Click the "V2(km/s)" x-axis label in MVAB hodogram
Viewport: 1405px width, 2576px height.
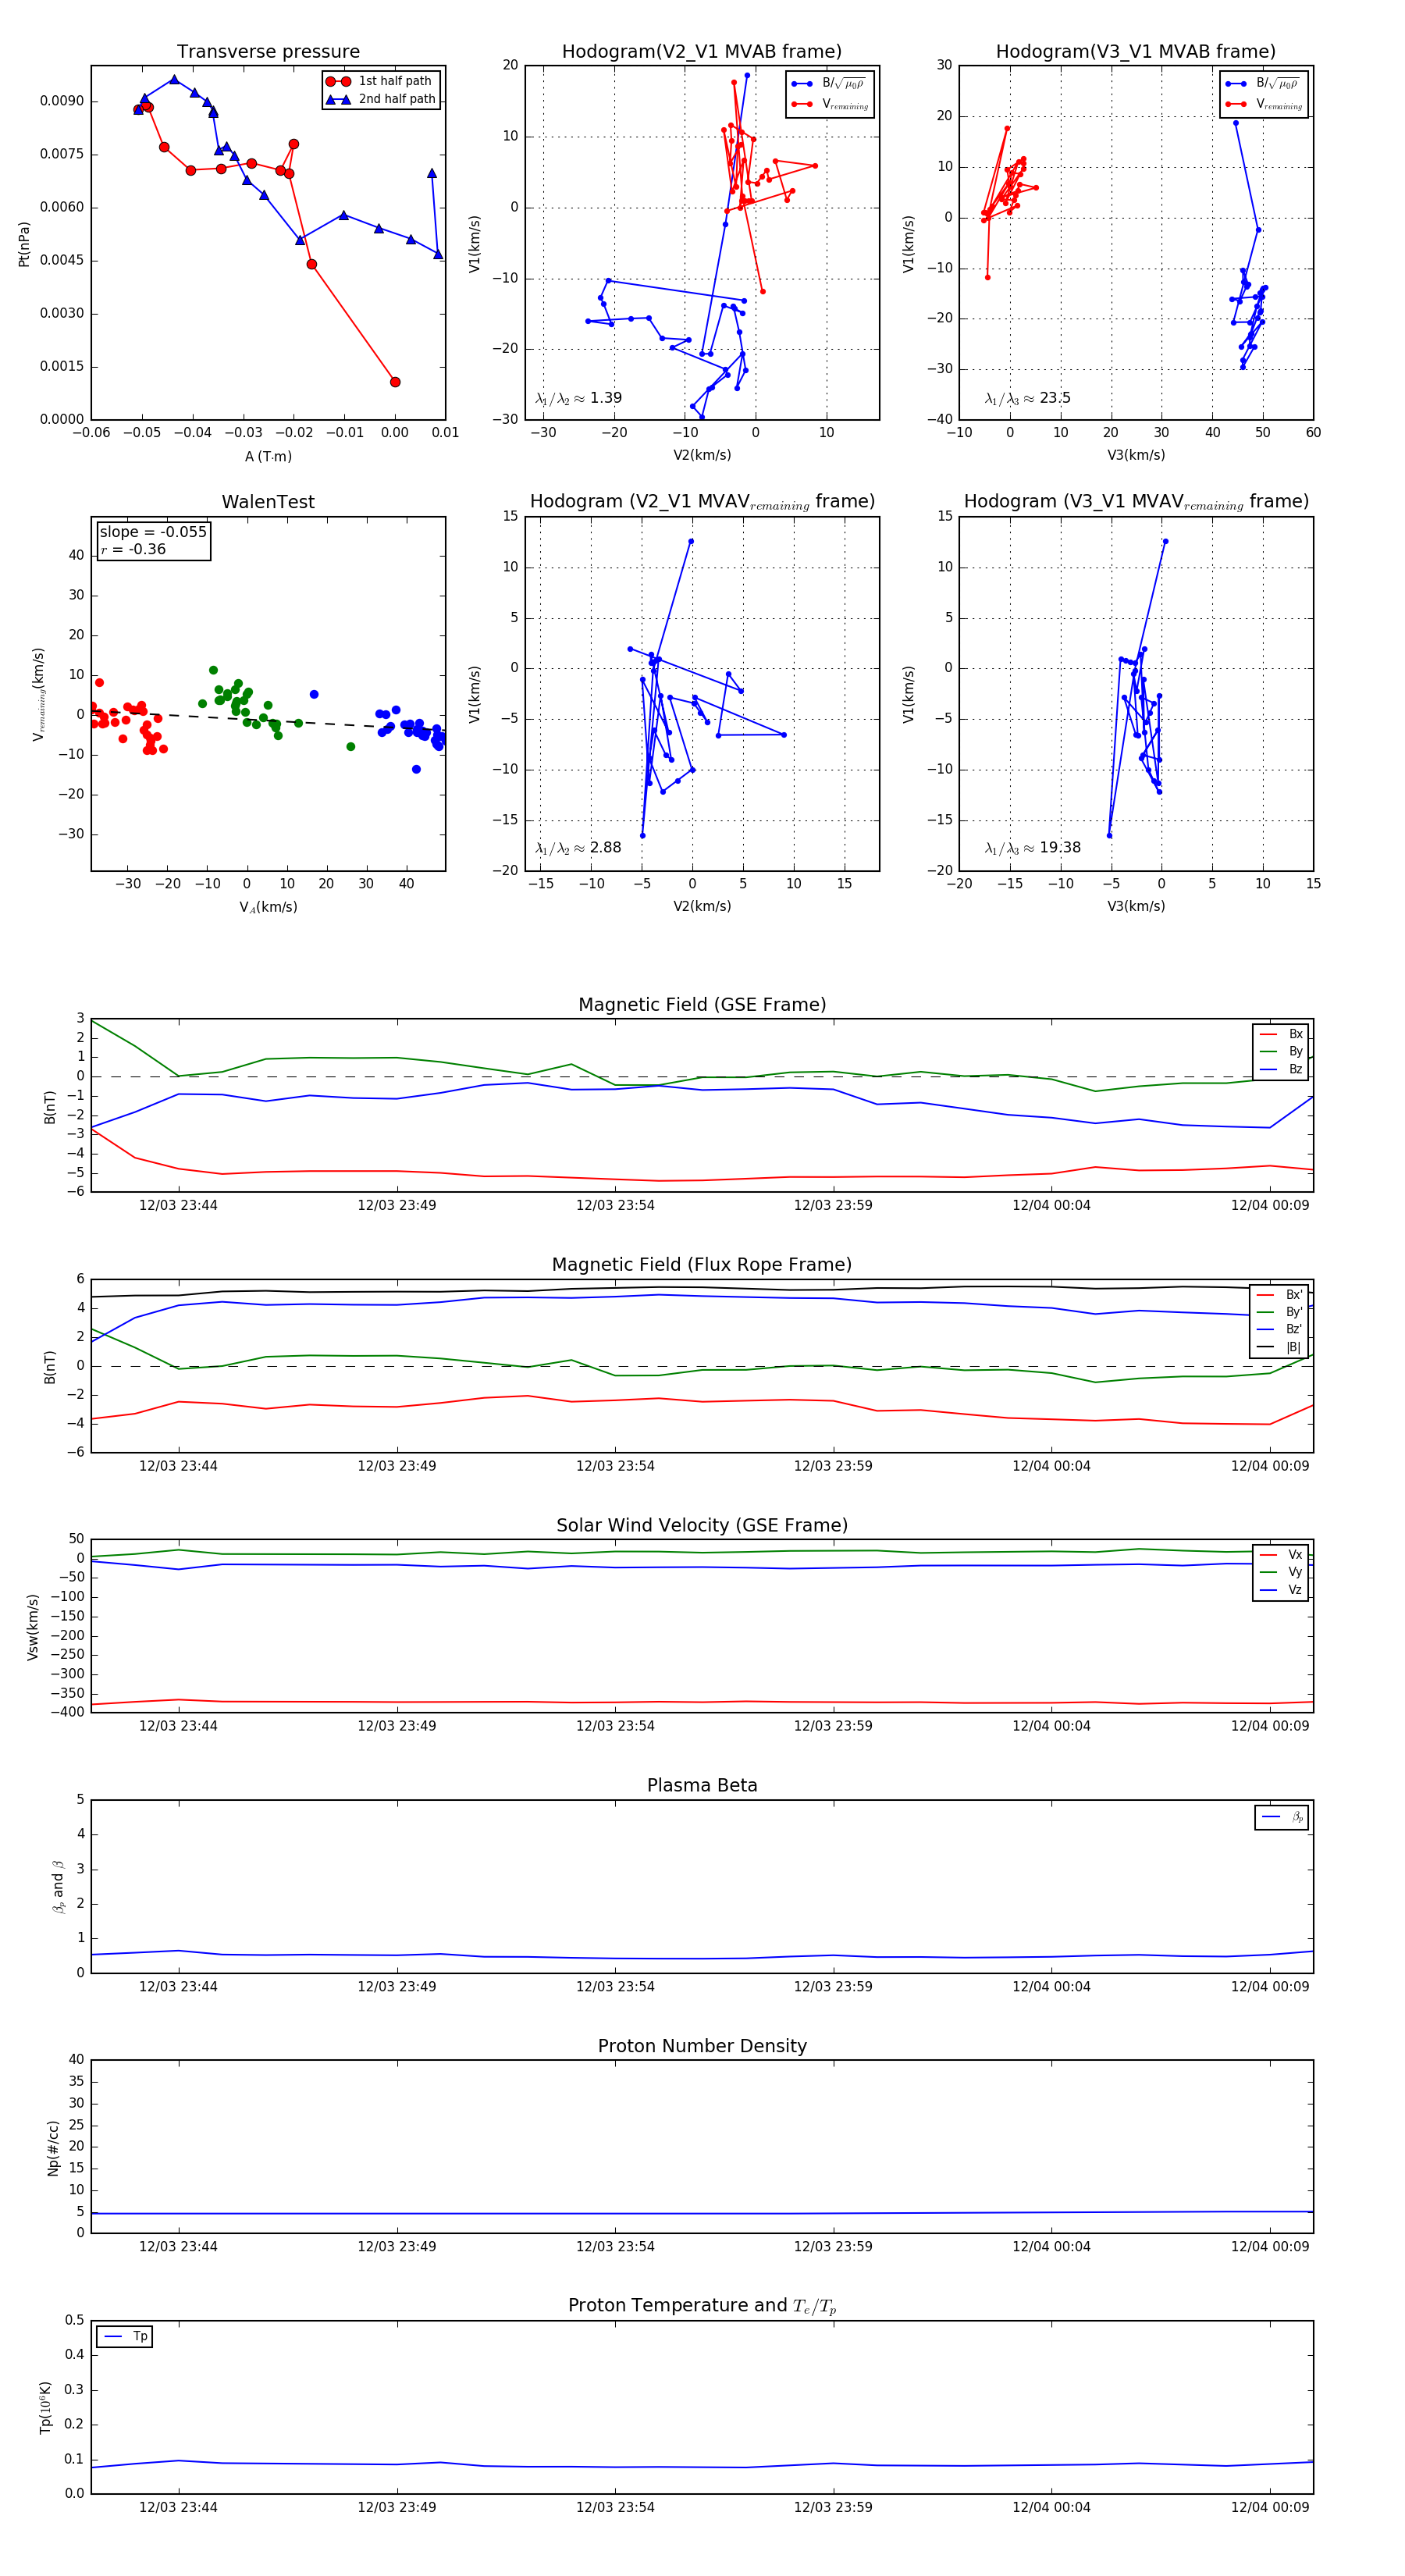coord(702,455)
